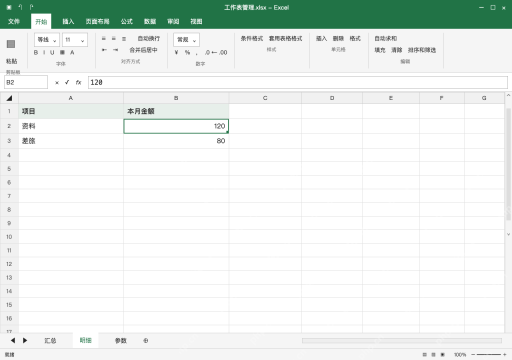Cancel the formula bar entry
The width and height of the screenshot is (512, 360).
tap(57, 82)
